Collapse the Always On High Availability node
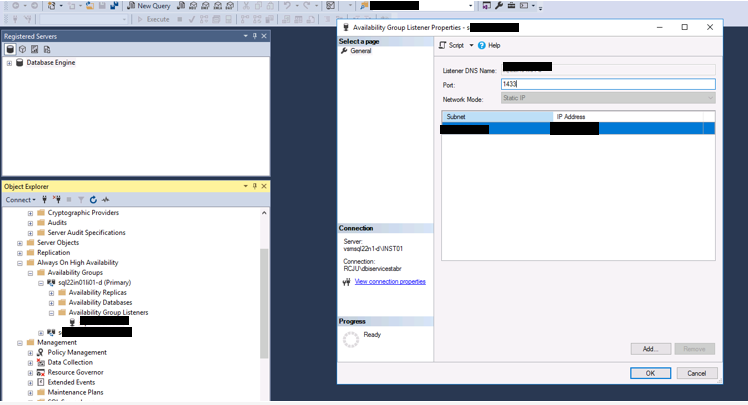This screenshot has height=405, width=748. (x=20, y=263)
